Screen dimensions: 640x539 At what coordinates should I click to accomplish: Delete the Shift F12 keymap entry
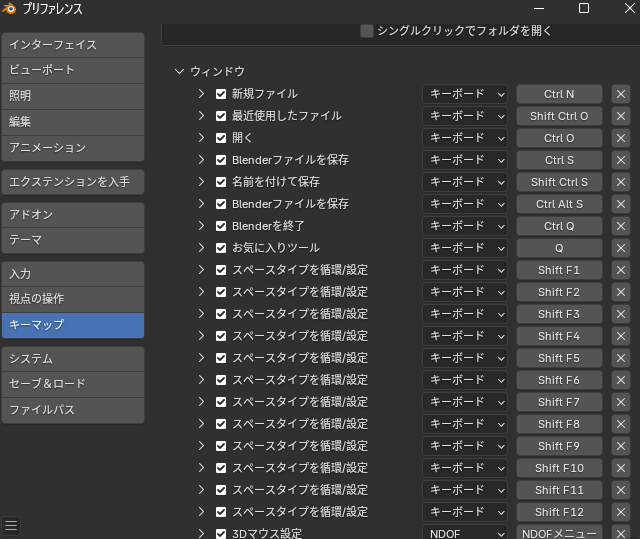click(x=621, y=512)
